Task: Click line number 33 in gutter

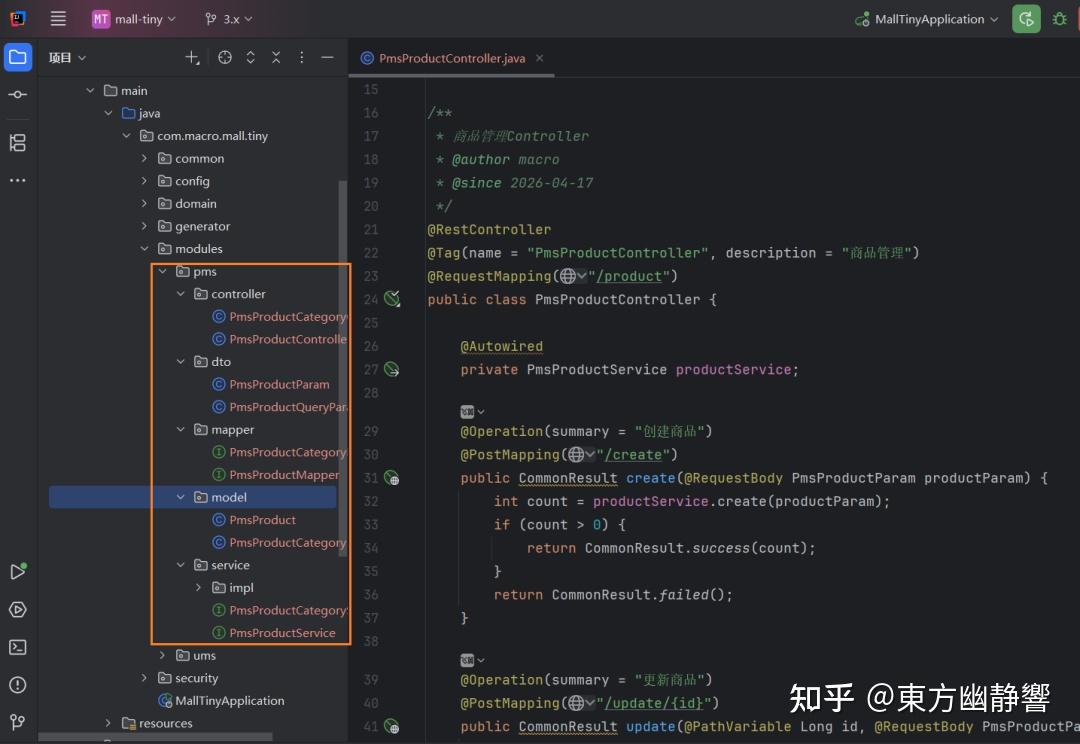Action: (x=371, y=525)
